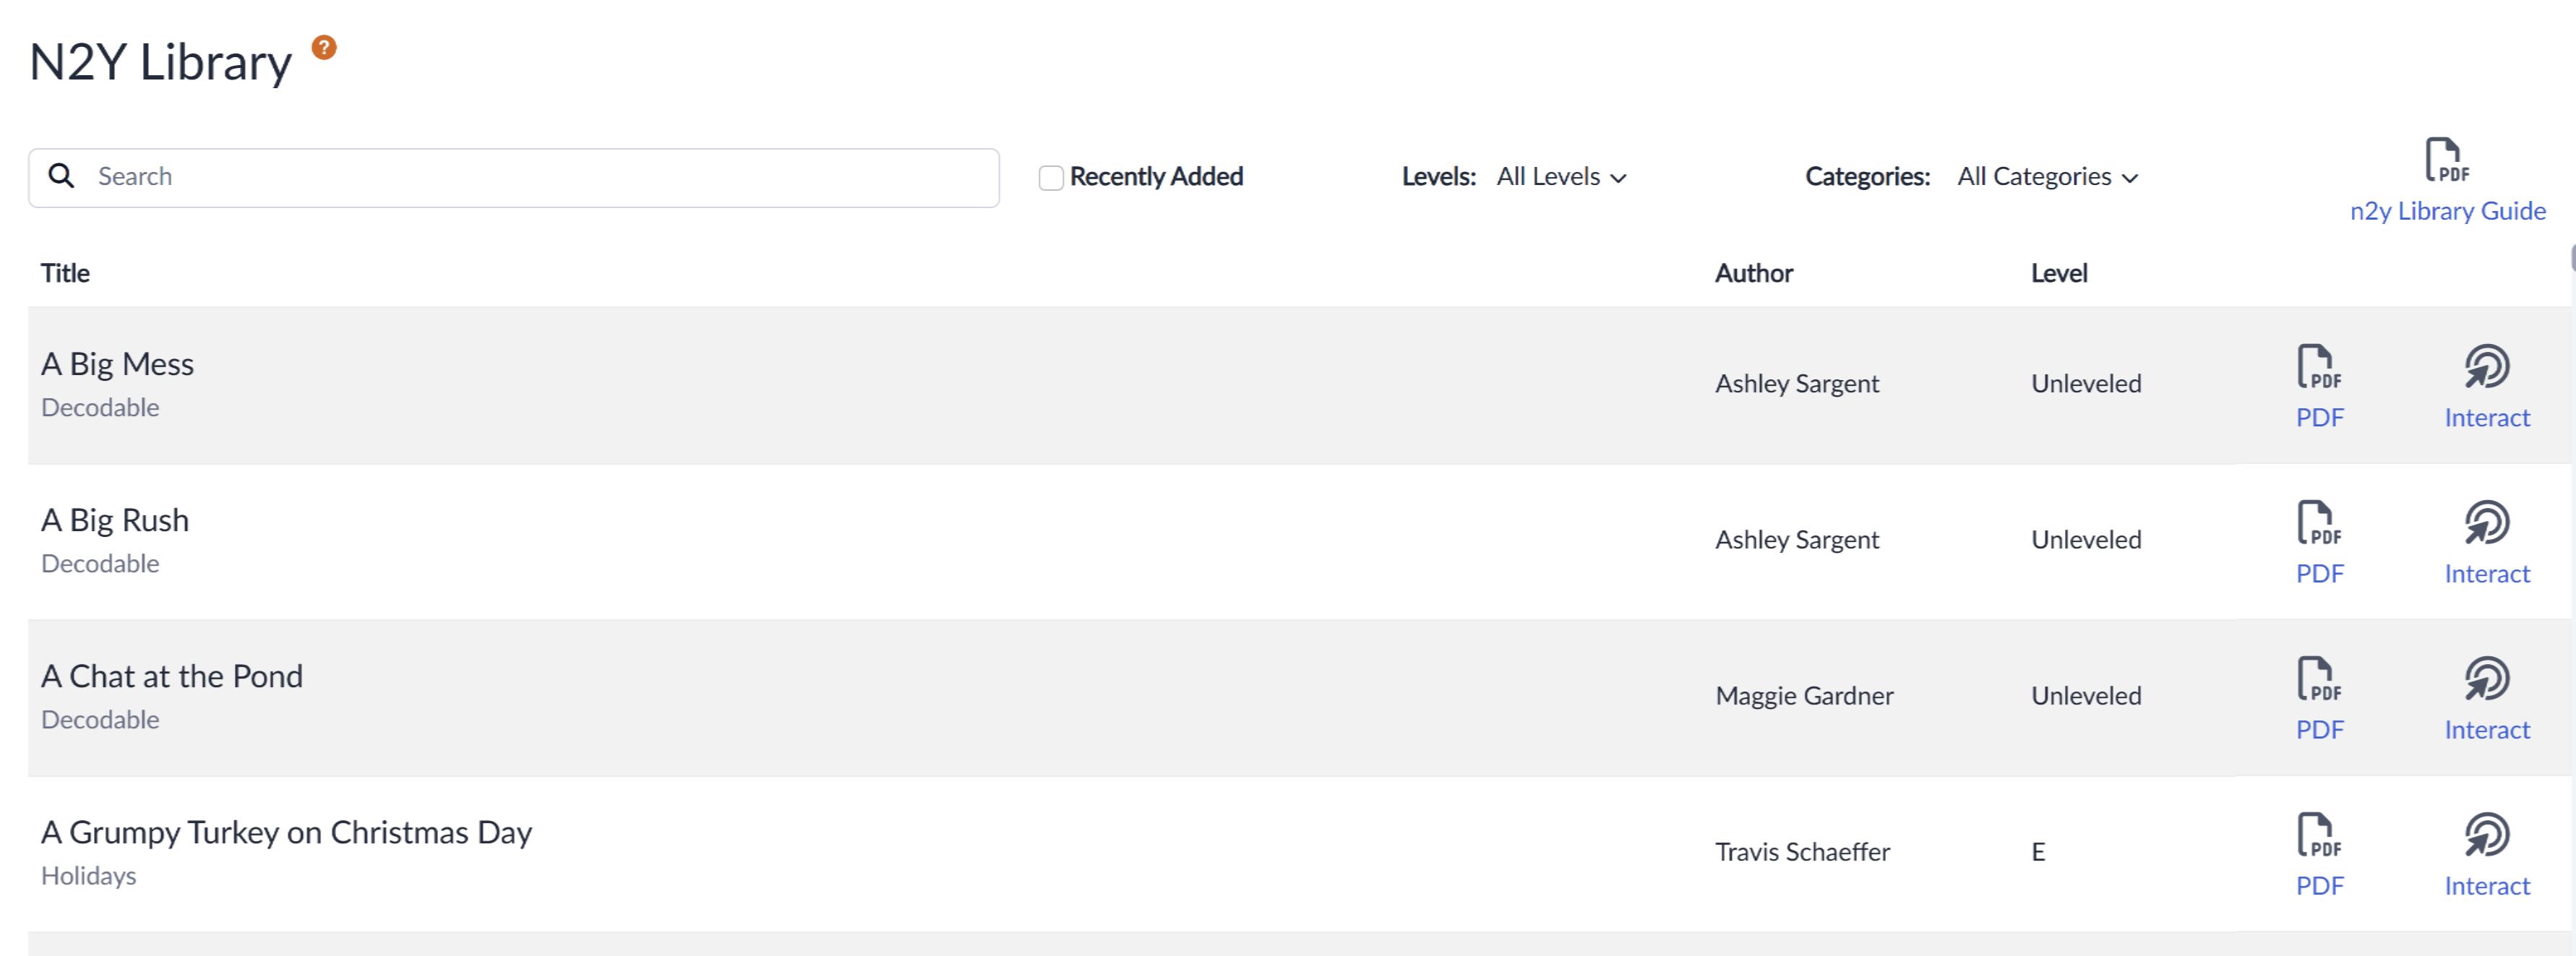Launch Interact icon for A Big Mess
This screenshot has width=2576, height=956.
[2487, 366]
